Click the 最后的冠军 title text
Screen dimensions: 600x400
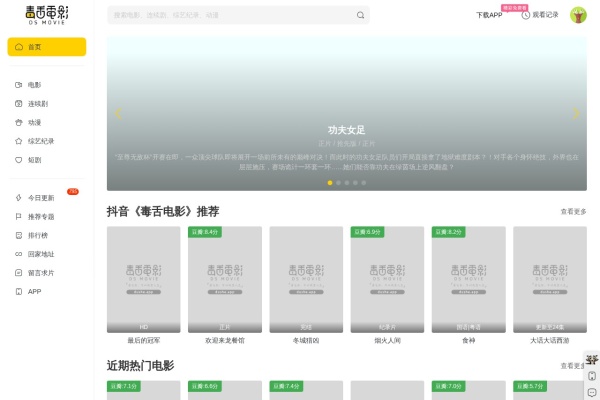tap(143, 340)
